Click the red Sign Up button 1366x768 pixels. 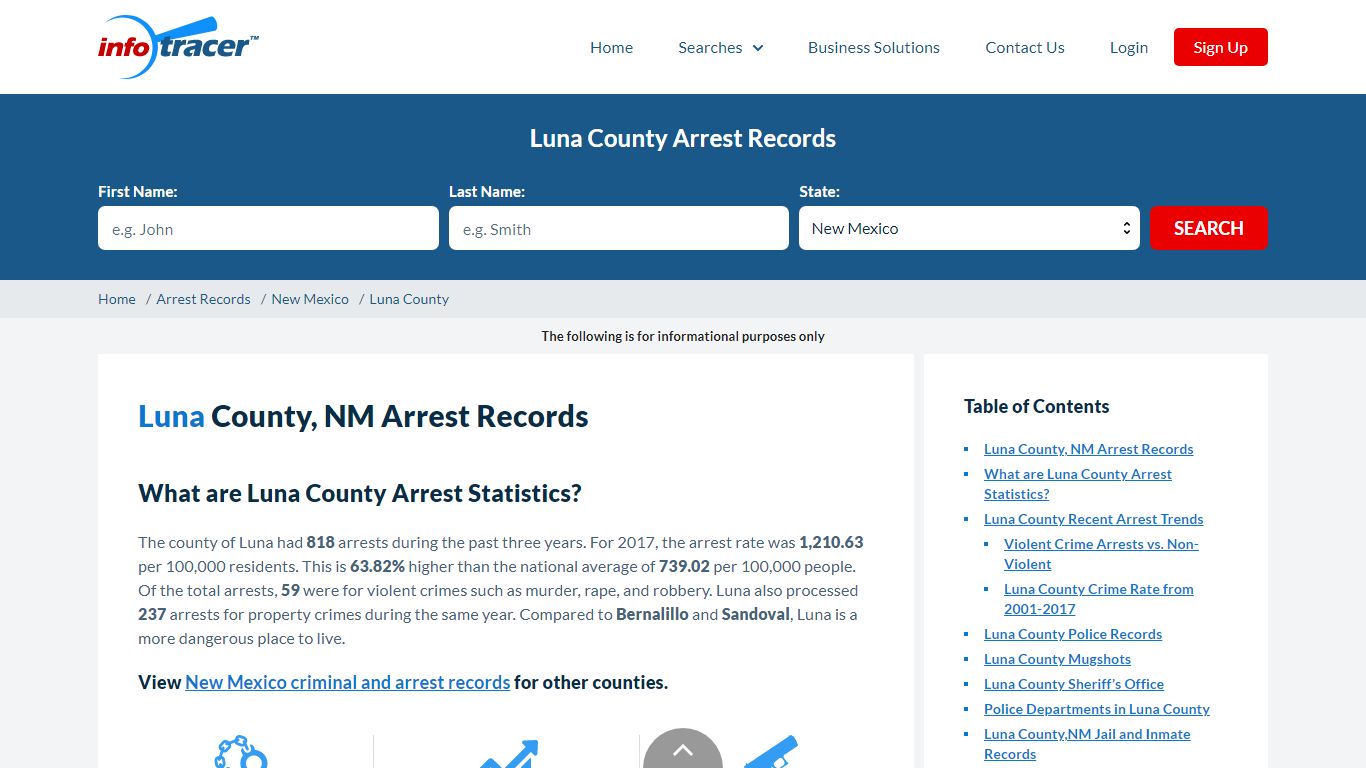point(1221,47)
